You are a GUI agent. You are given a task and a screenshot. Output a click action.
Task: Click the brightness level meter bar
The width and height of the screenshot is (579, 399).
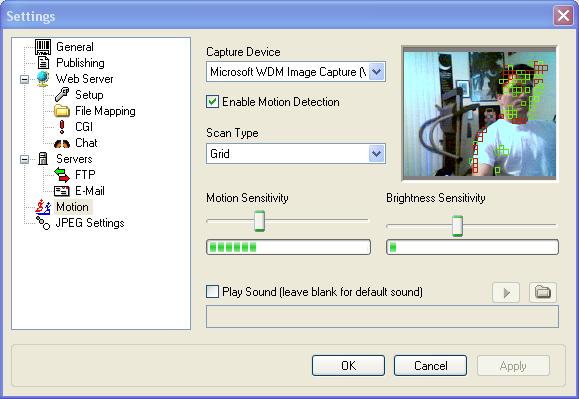(x=472, y=247)
